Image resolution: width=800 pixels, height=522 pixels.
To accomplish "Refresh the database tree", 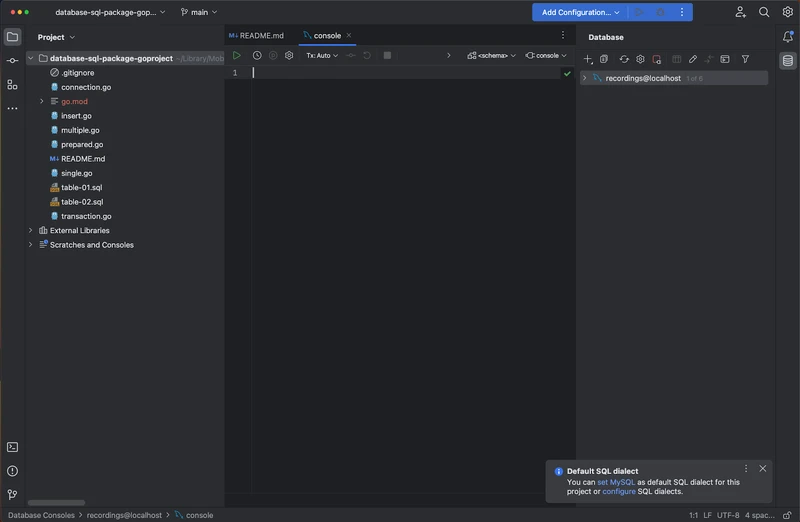I will coord(623,60).
